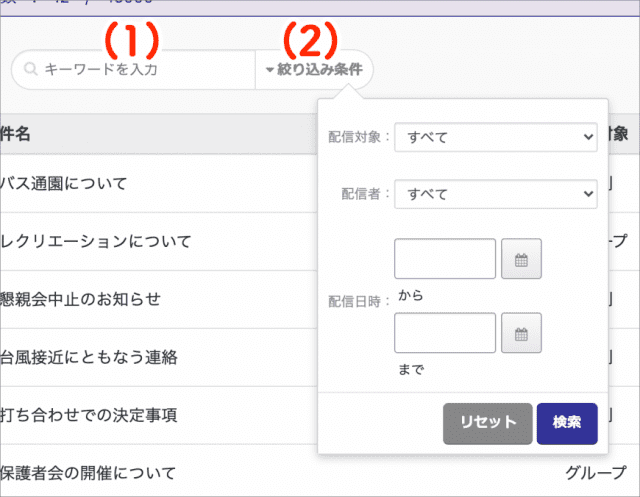
Task: Click the start date input (から)
Action: click(x=445, y=259)
